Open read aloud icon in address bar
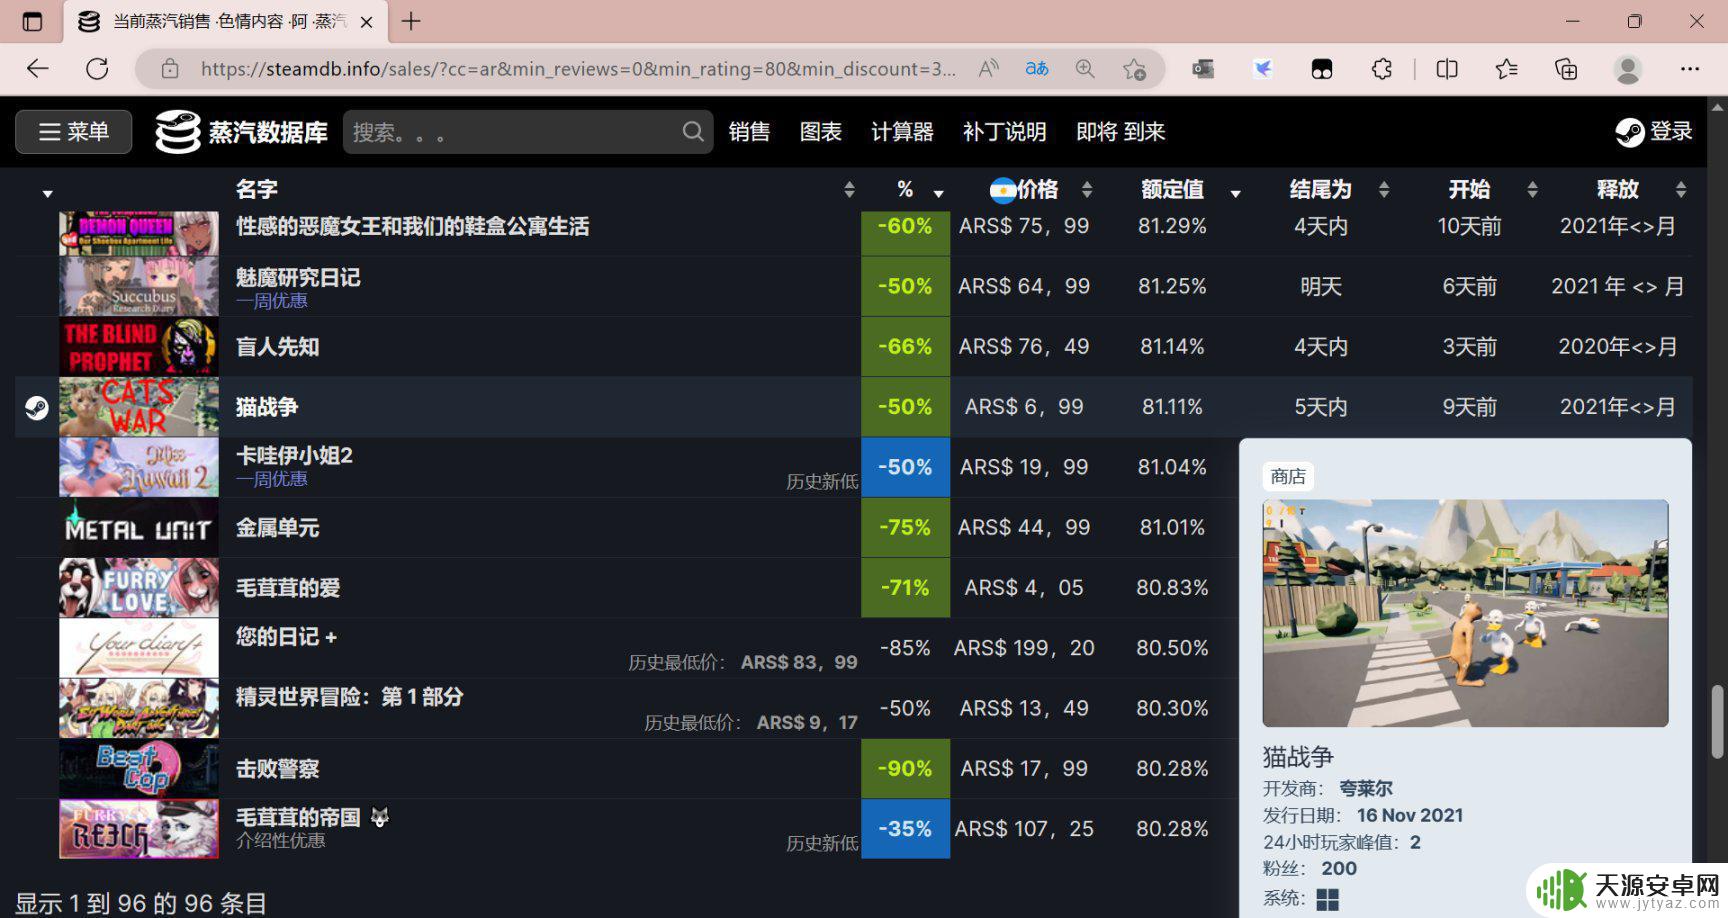 click(x=988, y=69)
